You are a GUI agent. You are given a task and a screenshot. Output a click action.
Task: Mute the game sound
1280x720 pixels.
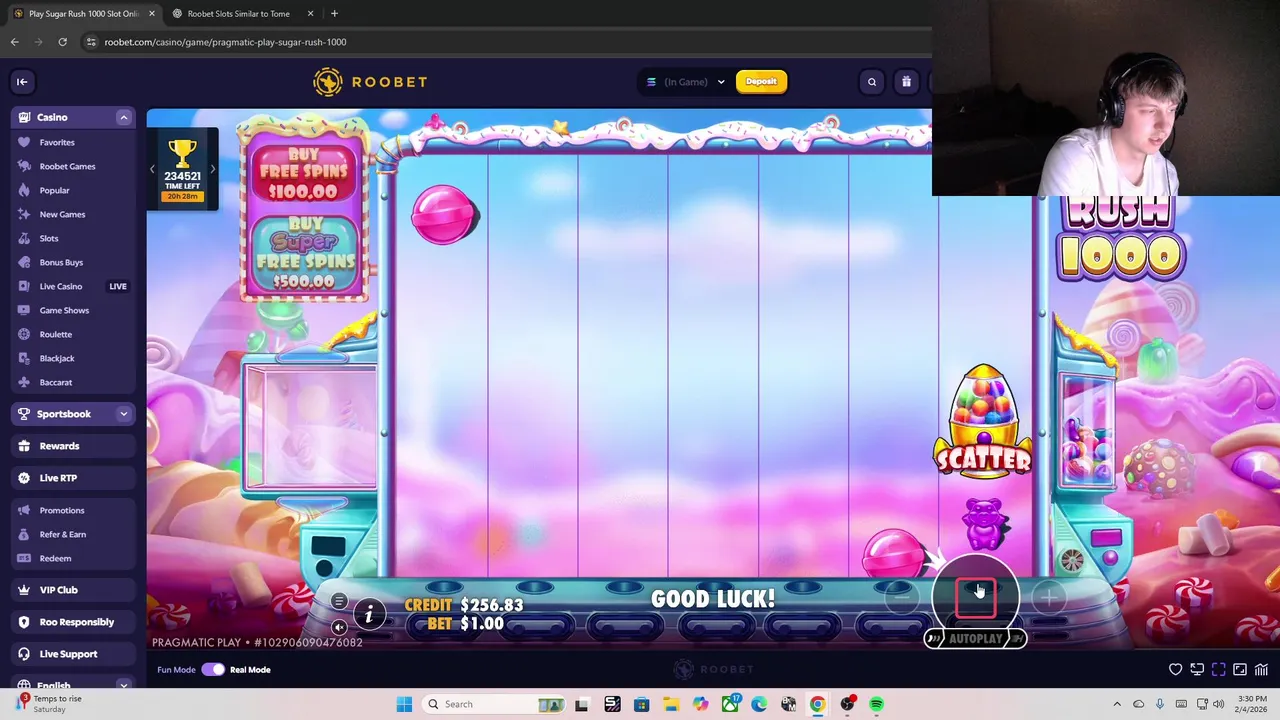point(339,628)
